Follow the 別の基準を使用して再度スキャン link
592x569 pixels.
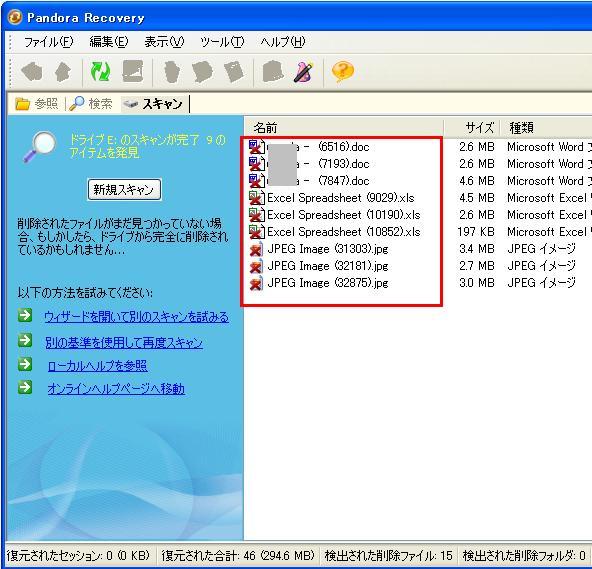(124, 342)
